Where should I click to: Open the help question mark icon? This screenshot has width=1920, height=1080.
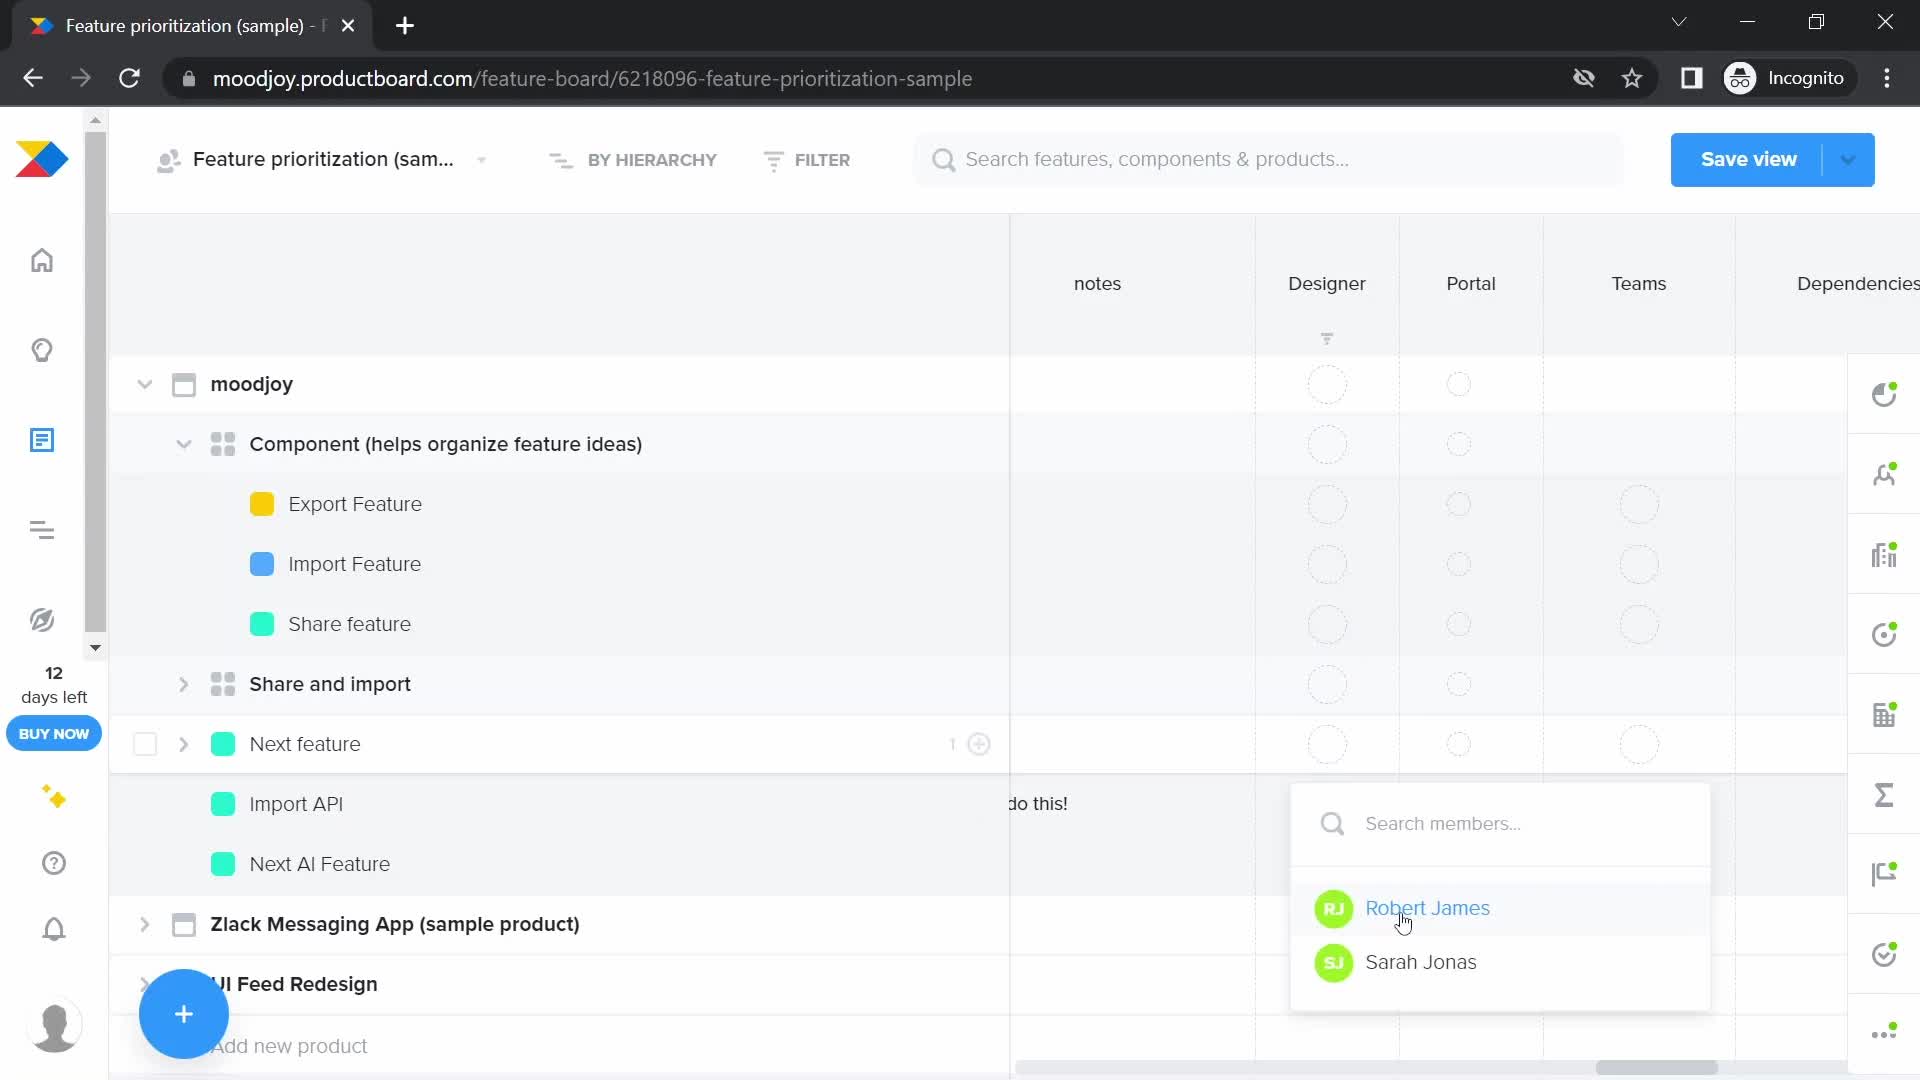coord(54,863)
